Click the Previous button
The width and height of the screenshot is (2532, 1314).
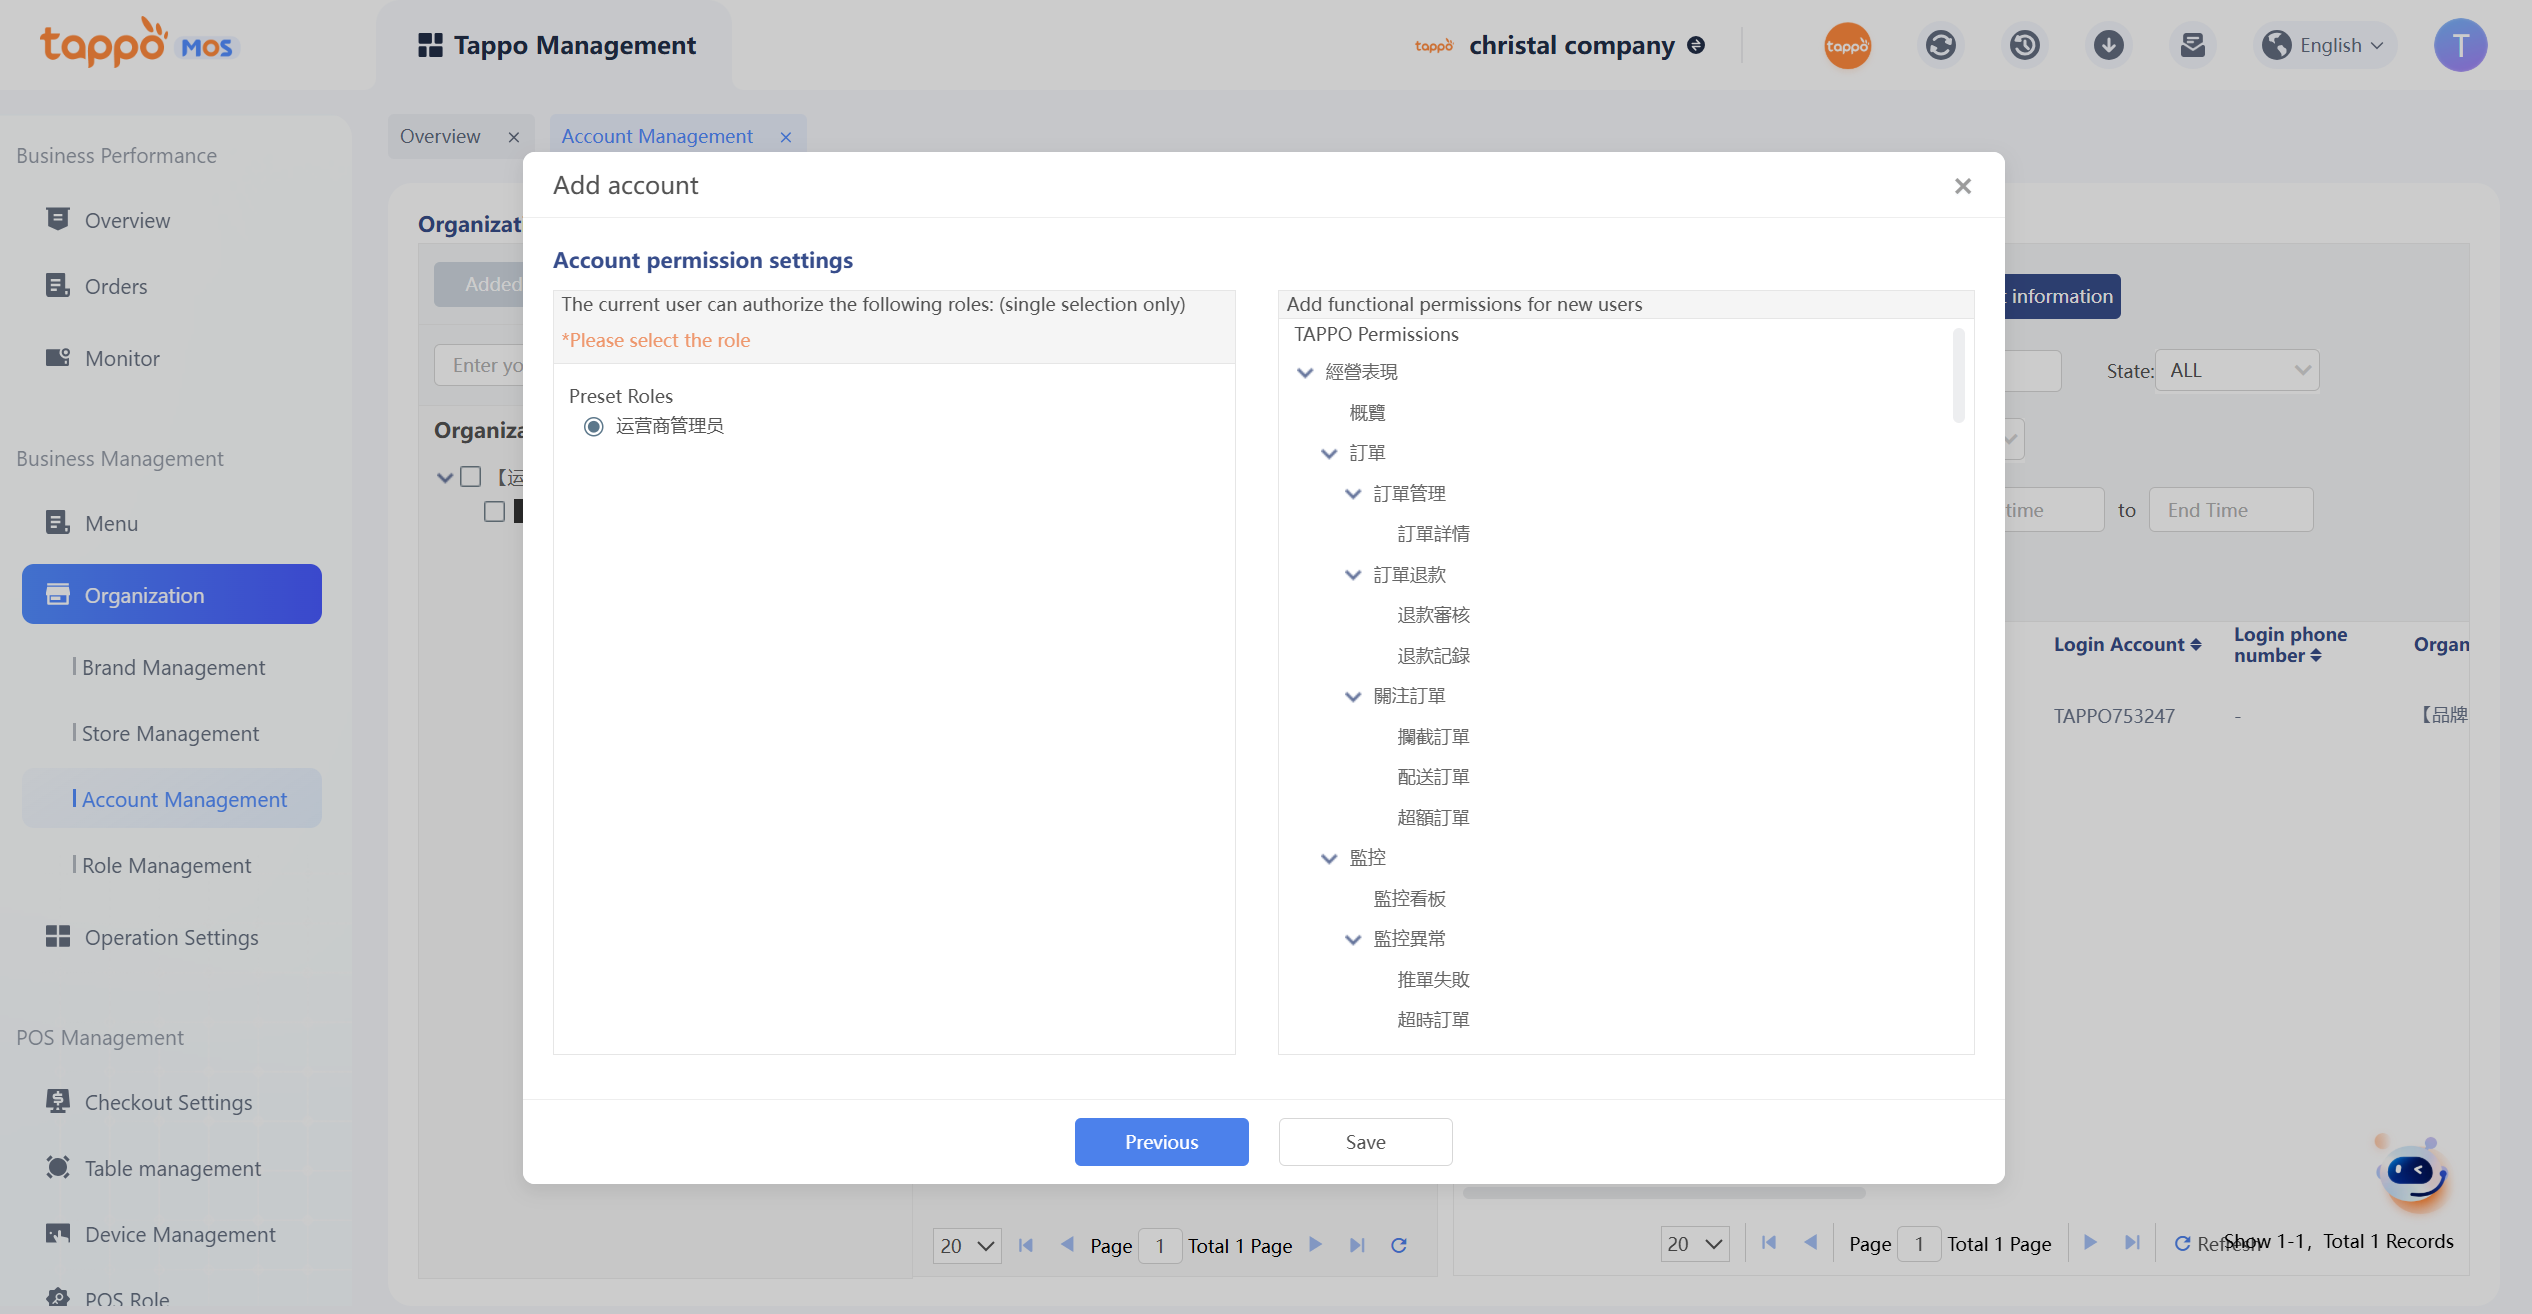(x=1161, y=1142)
